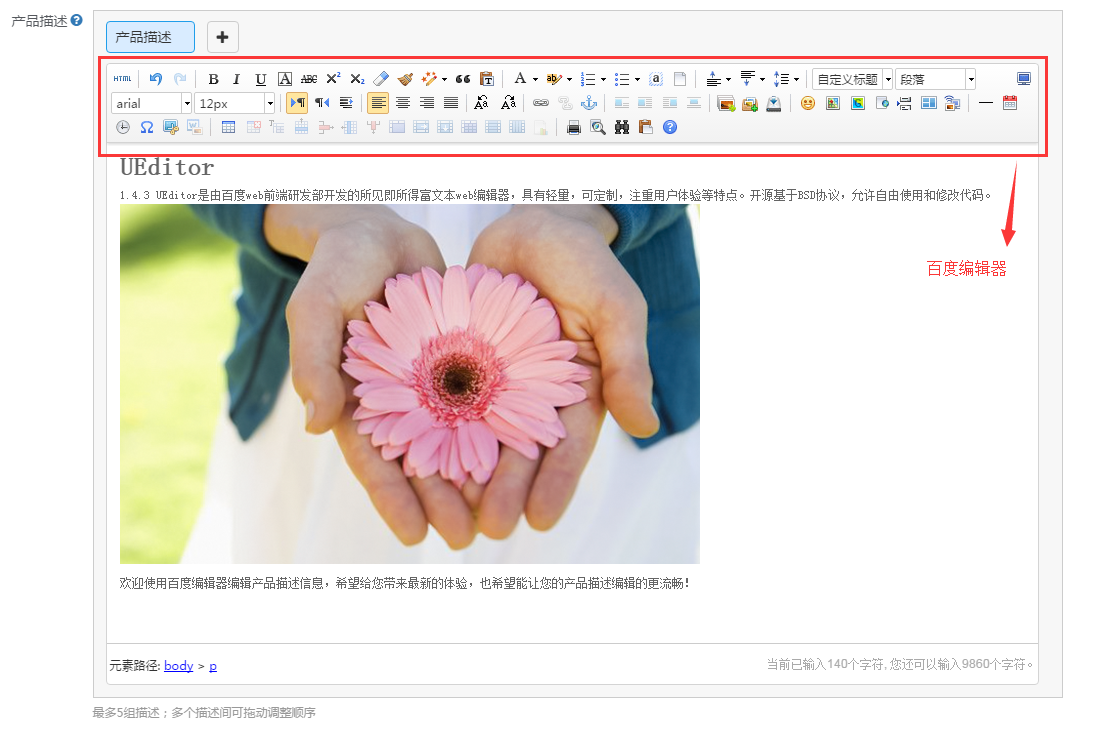
Task: Open search and replace binoculars icon
Action: tap(621, 127)
